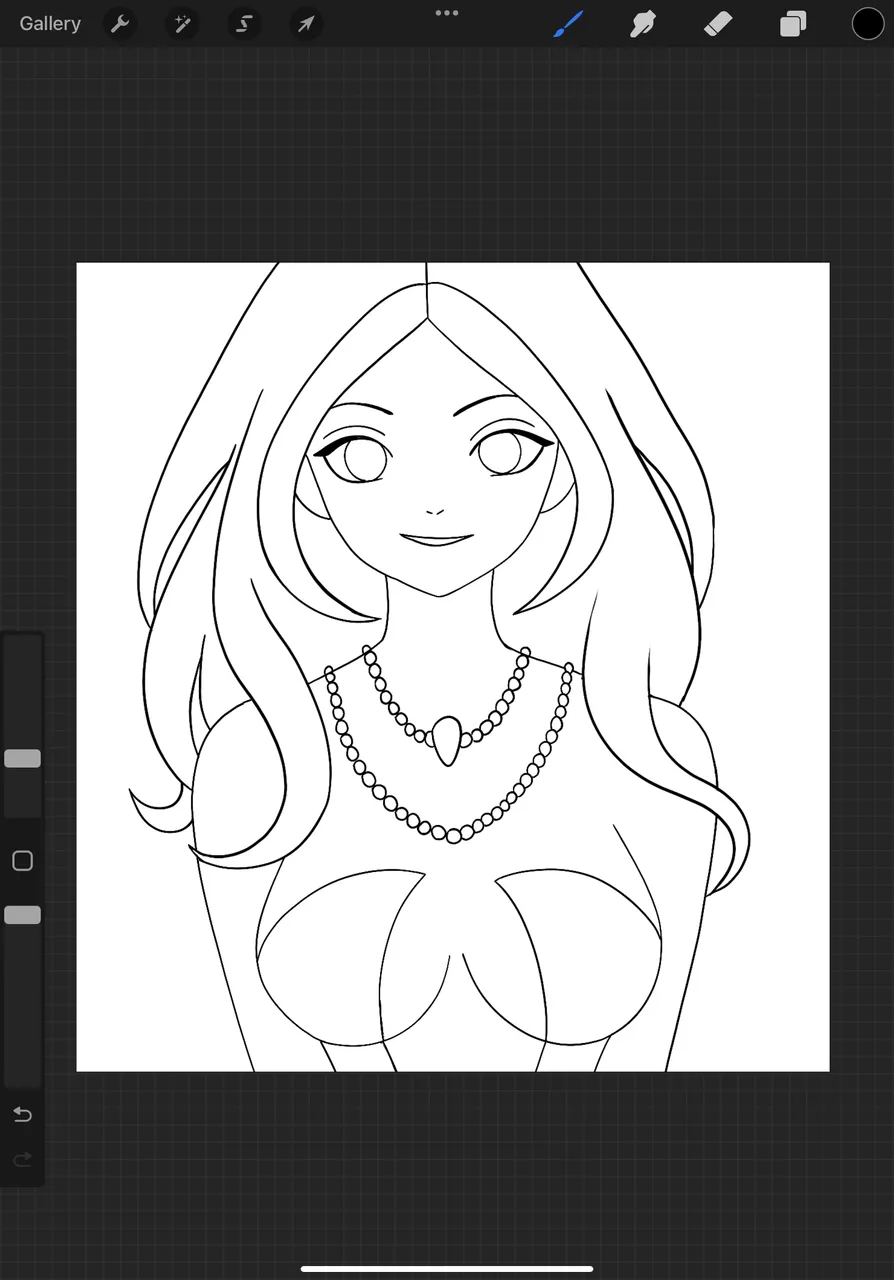The height and width of the screenshot is (1280, 894).
Task: Redo the last undone stroke
Action: click(x=22, y=1160)
